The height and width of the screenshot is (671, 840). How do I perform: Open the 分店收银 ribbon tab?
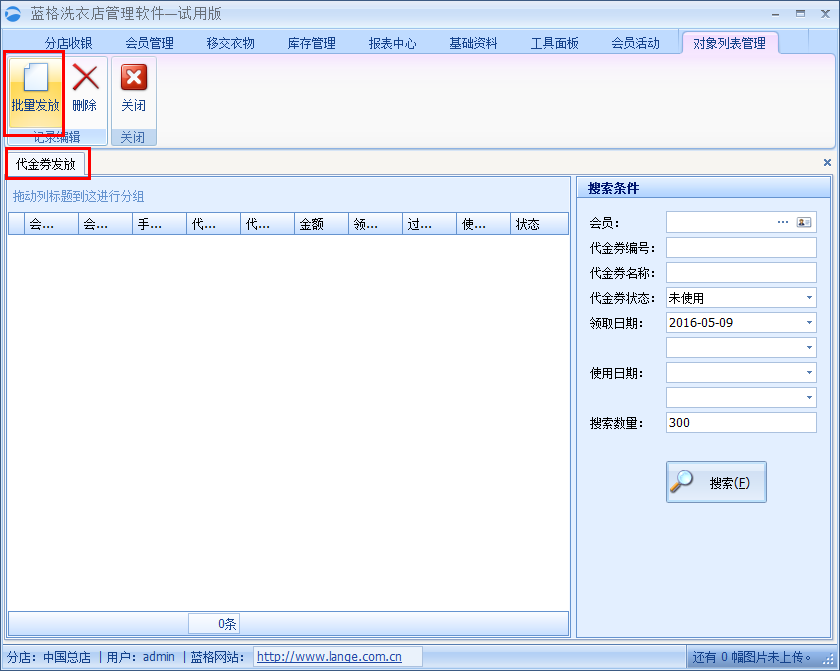tap(69, 43)
